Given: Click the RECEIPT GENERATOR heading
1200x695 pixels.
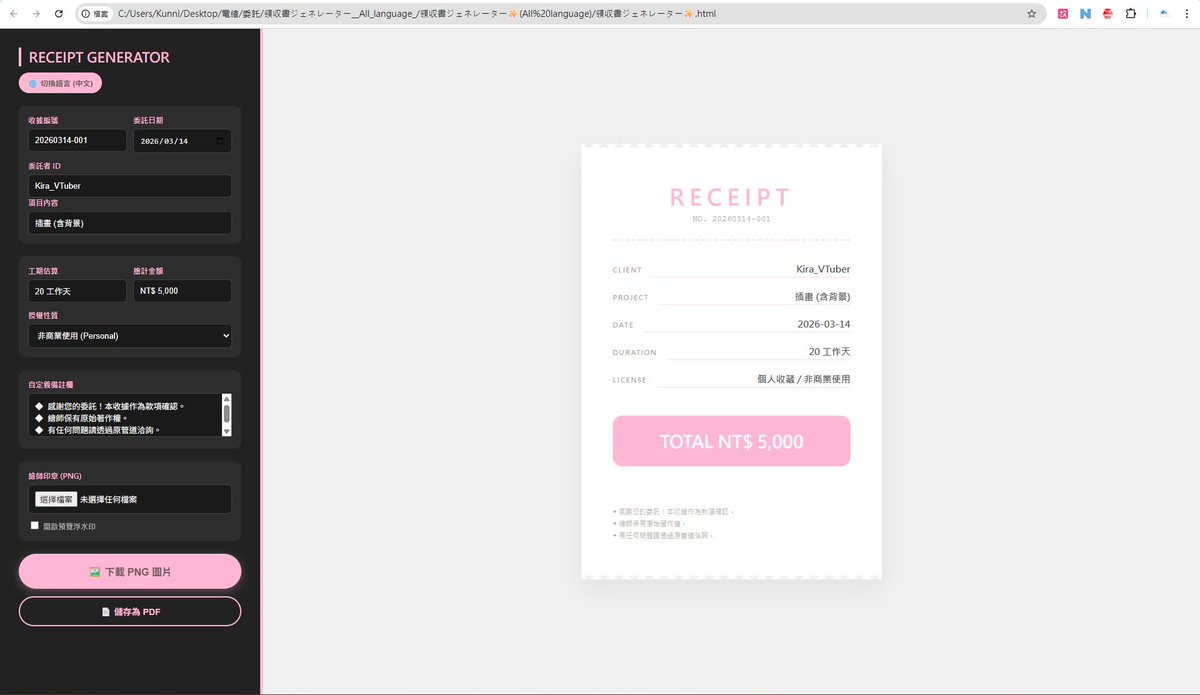Looking at the screenshot, I should tap(99, 57).
